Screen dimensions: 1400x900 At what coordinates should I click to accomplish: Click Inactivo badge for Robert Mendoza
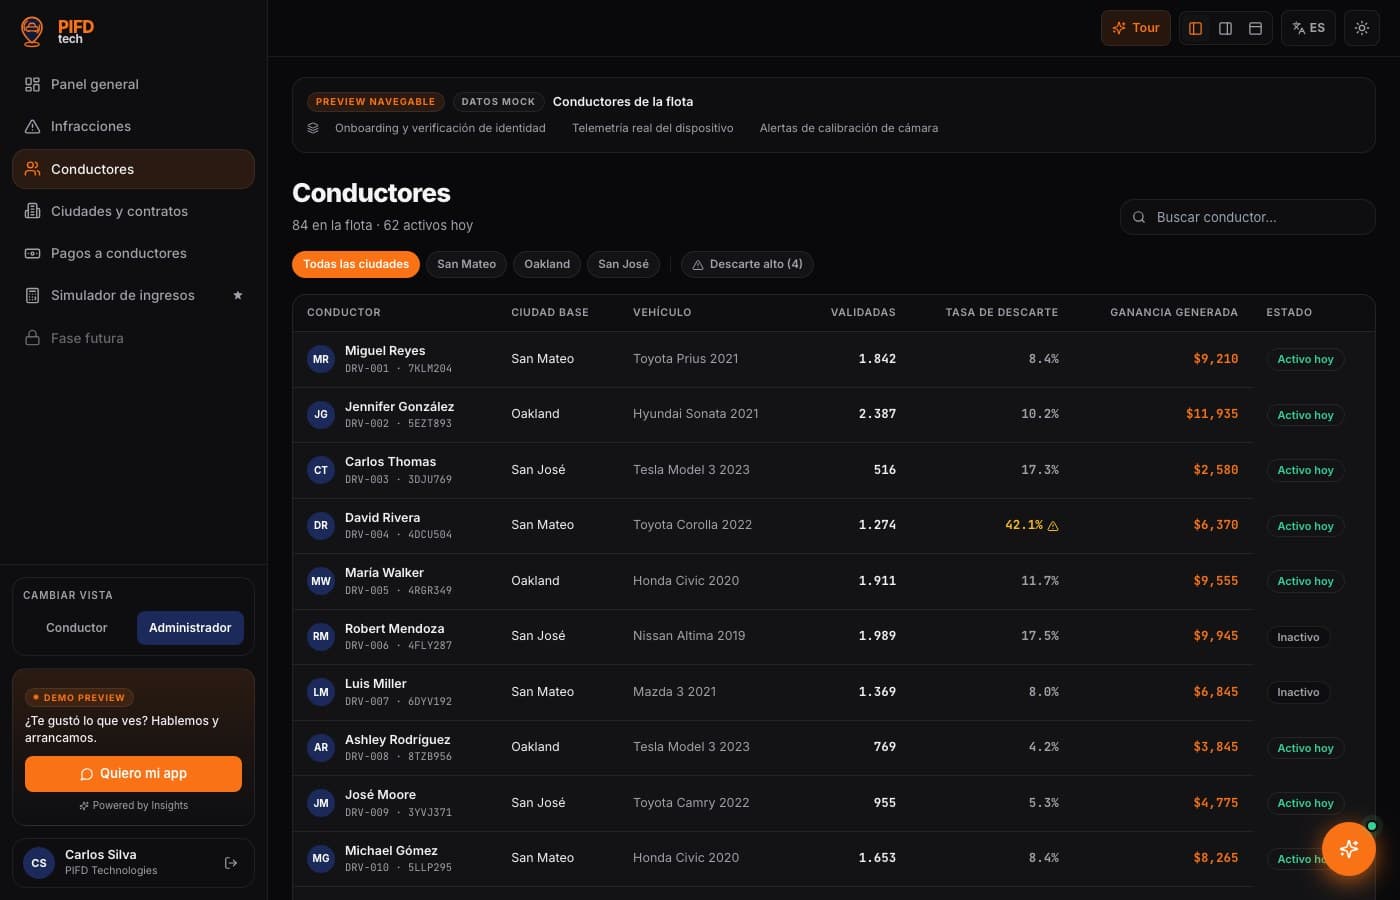1298,637
